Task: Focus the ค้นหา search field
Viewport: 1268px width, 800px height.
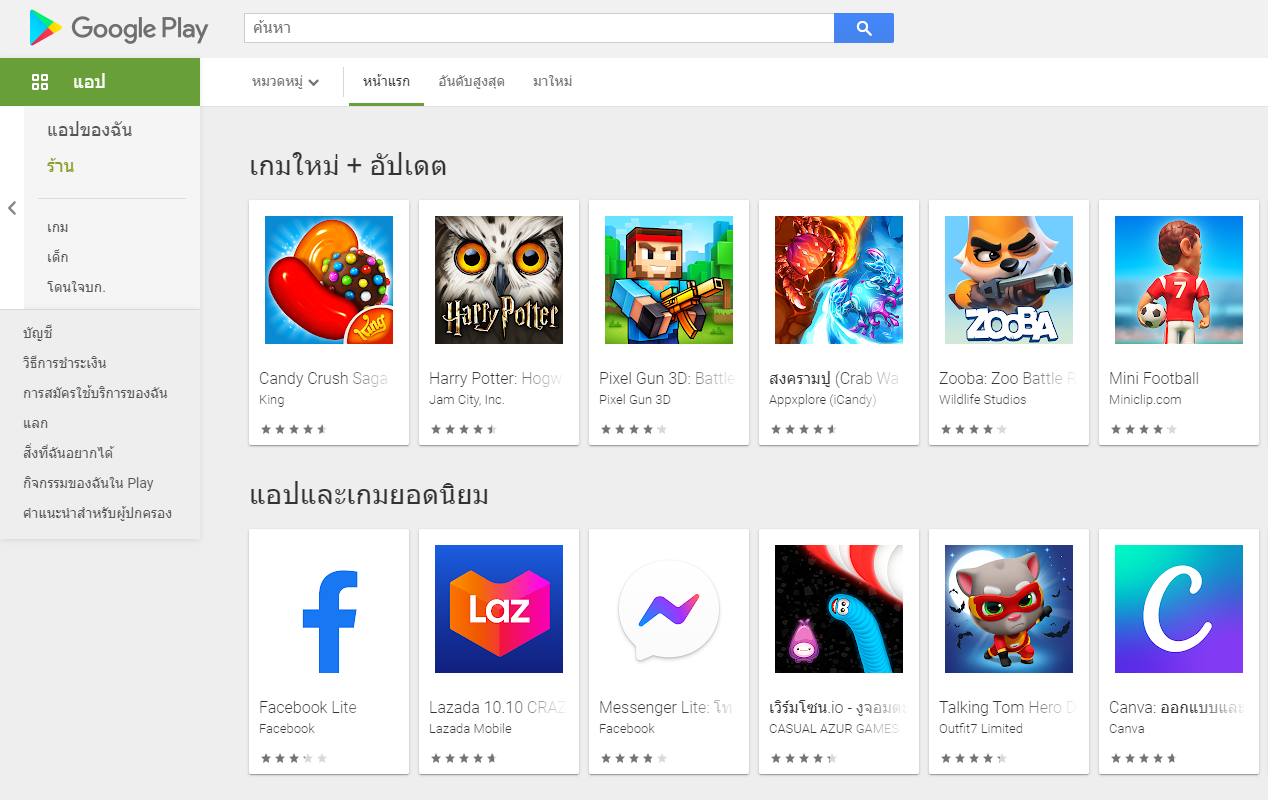Action: 539,29
